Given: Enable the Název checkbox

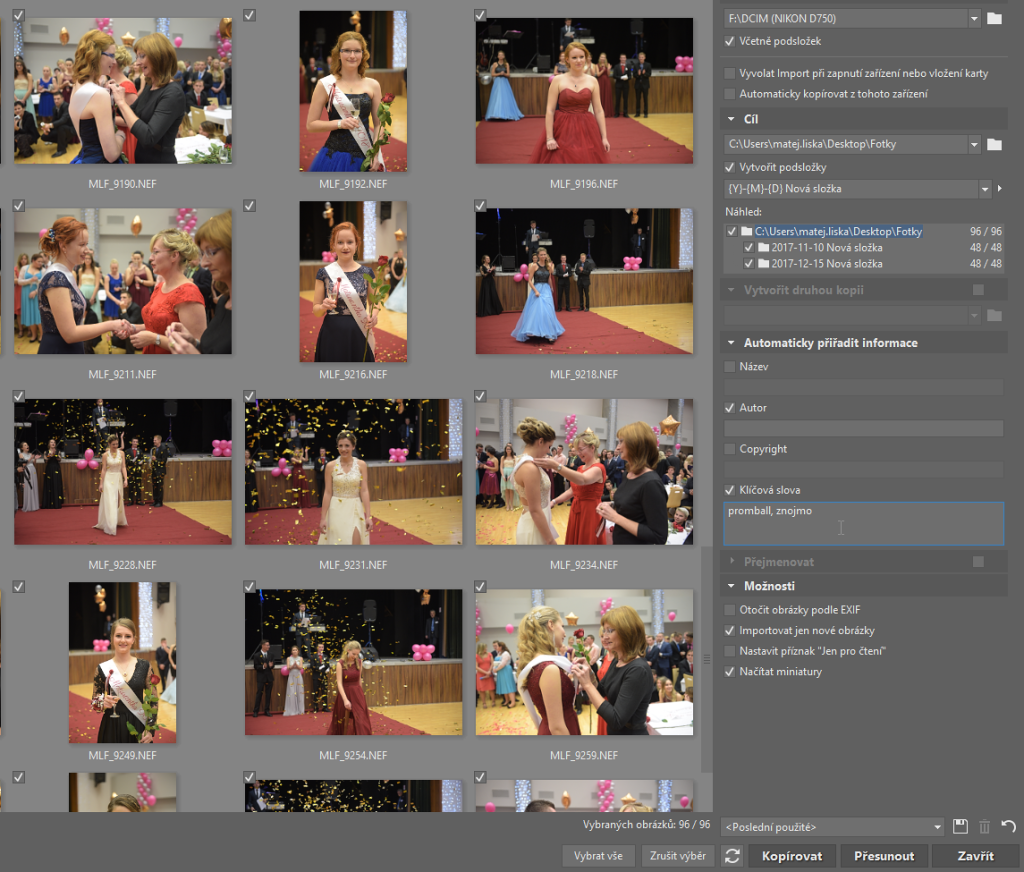Looking at the screenshot, I should [x=729, y=366].
